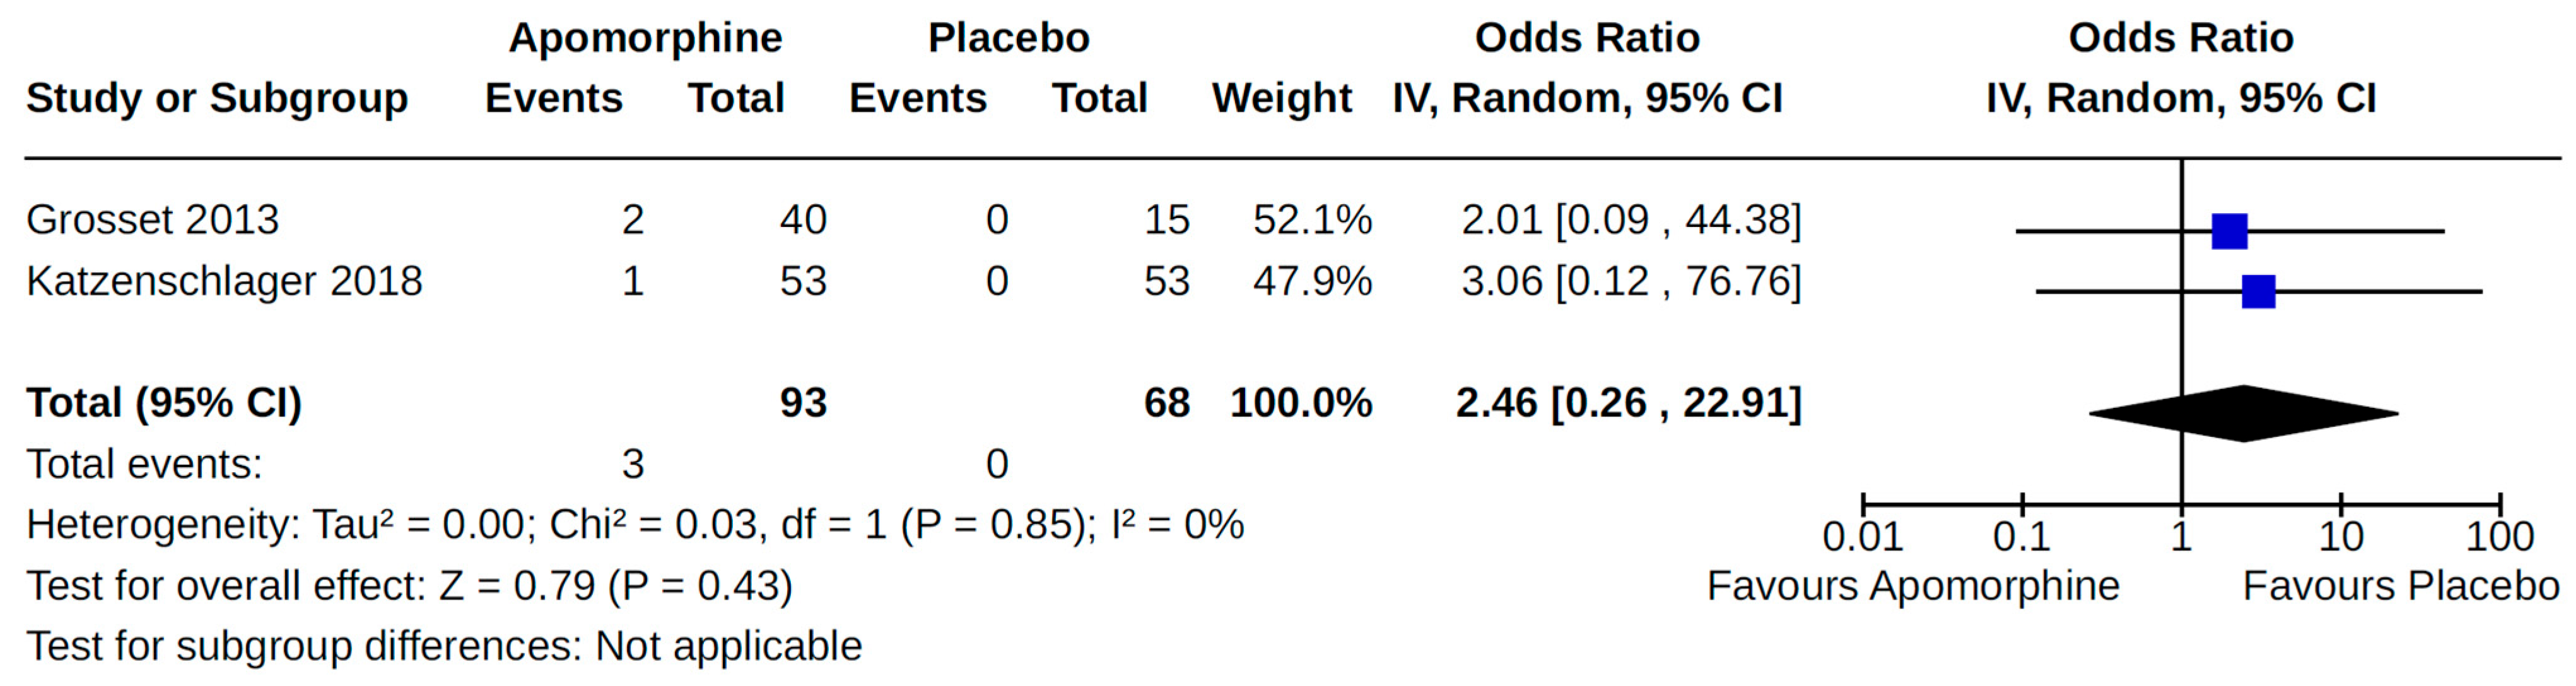2576x686 pixels.
Task: Click the Test for subgroup differences text
Action: point(444,647)
